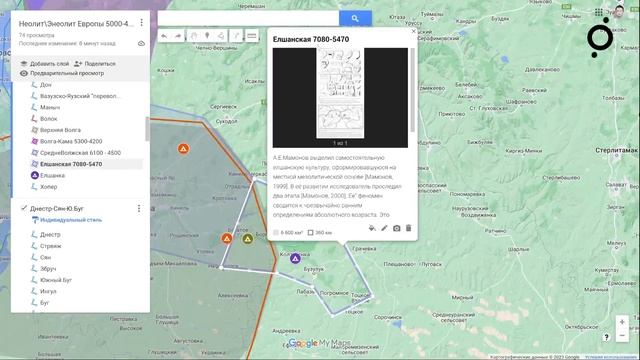Click the search magnifier button
The height and width of the screenshot is (360, 640).
[355, 18]
